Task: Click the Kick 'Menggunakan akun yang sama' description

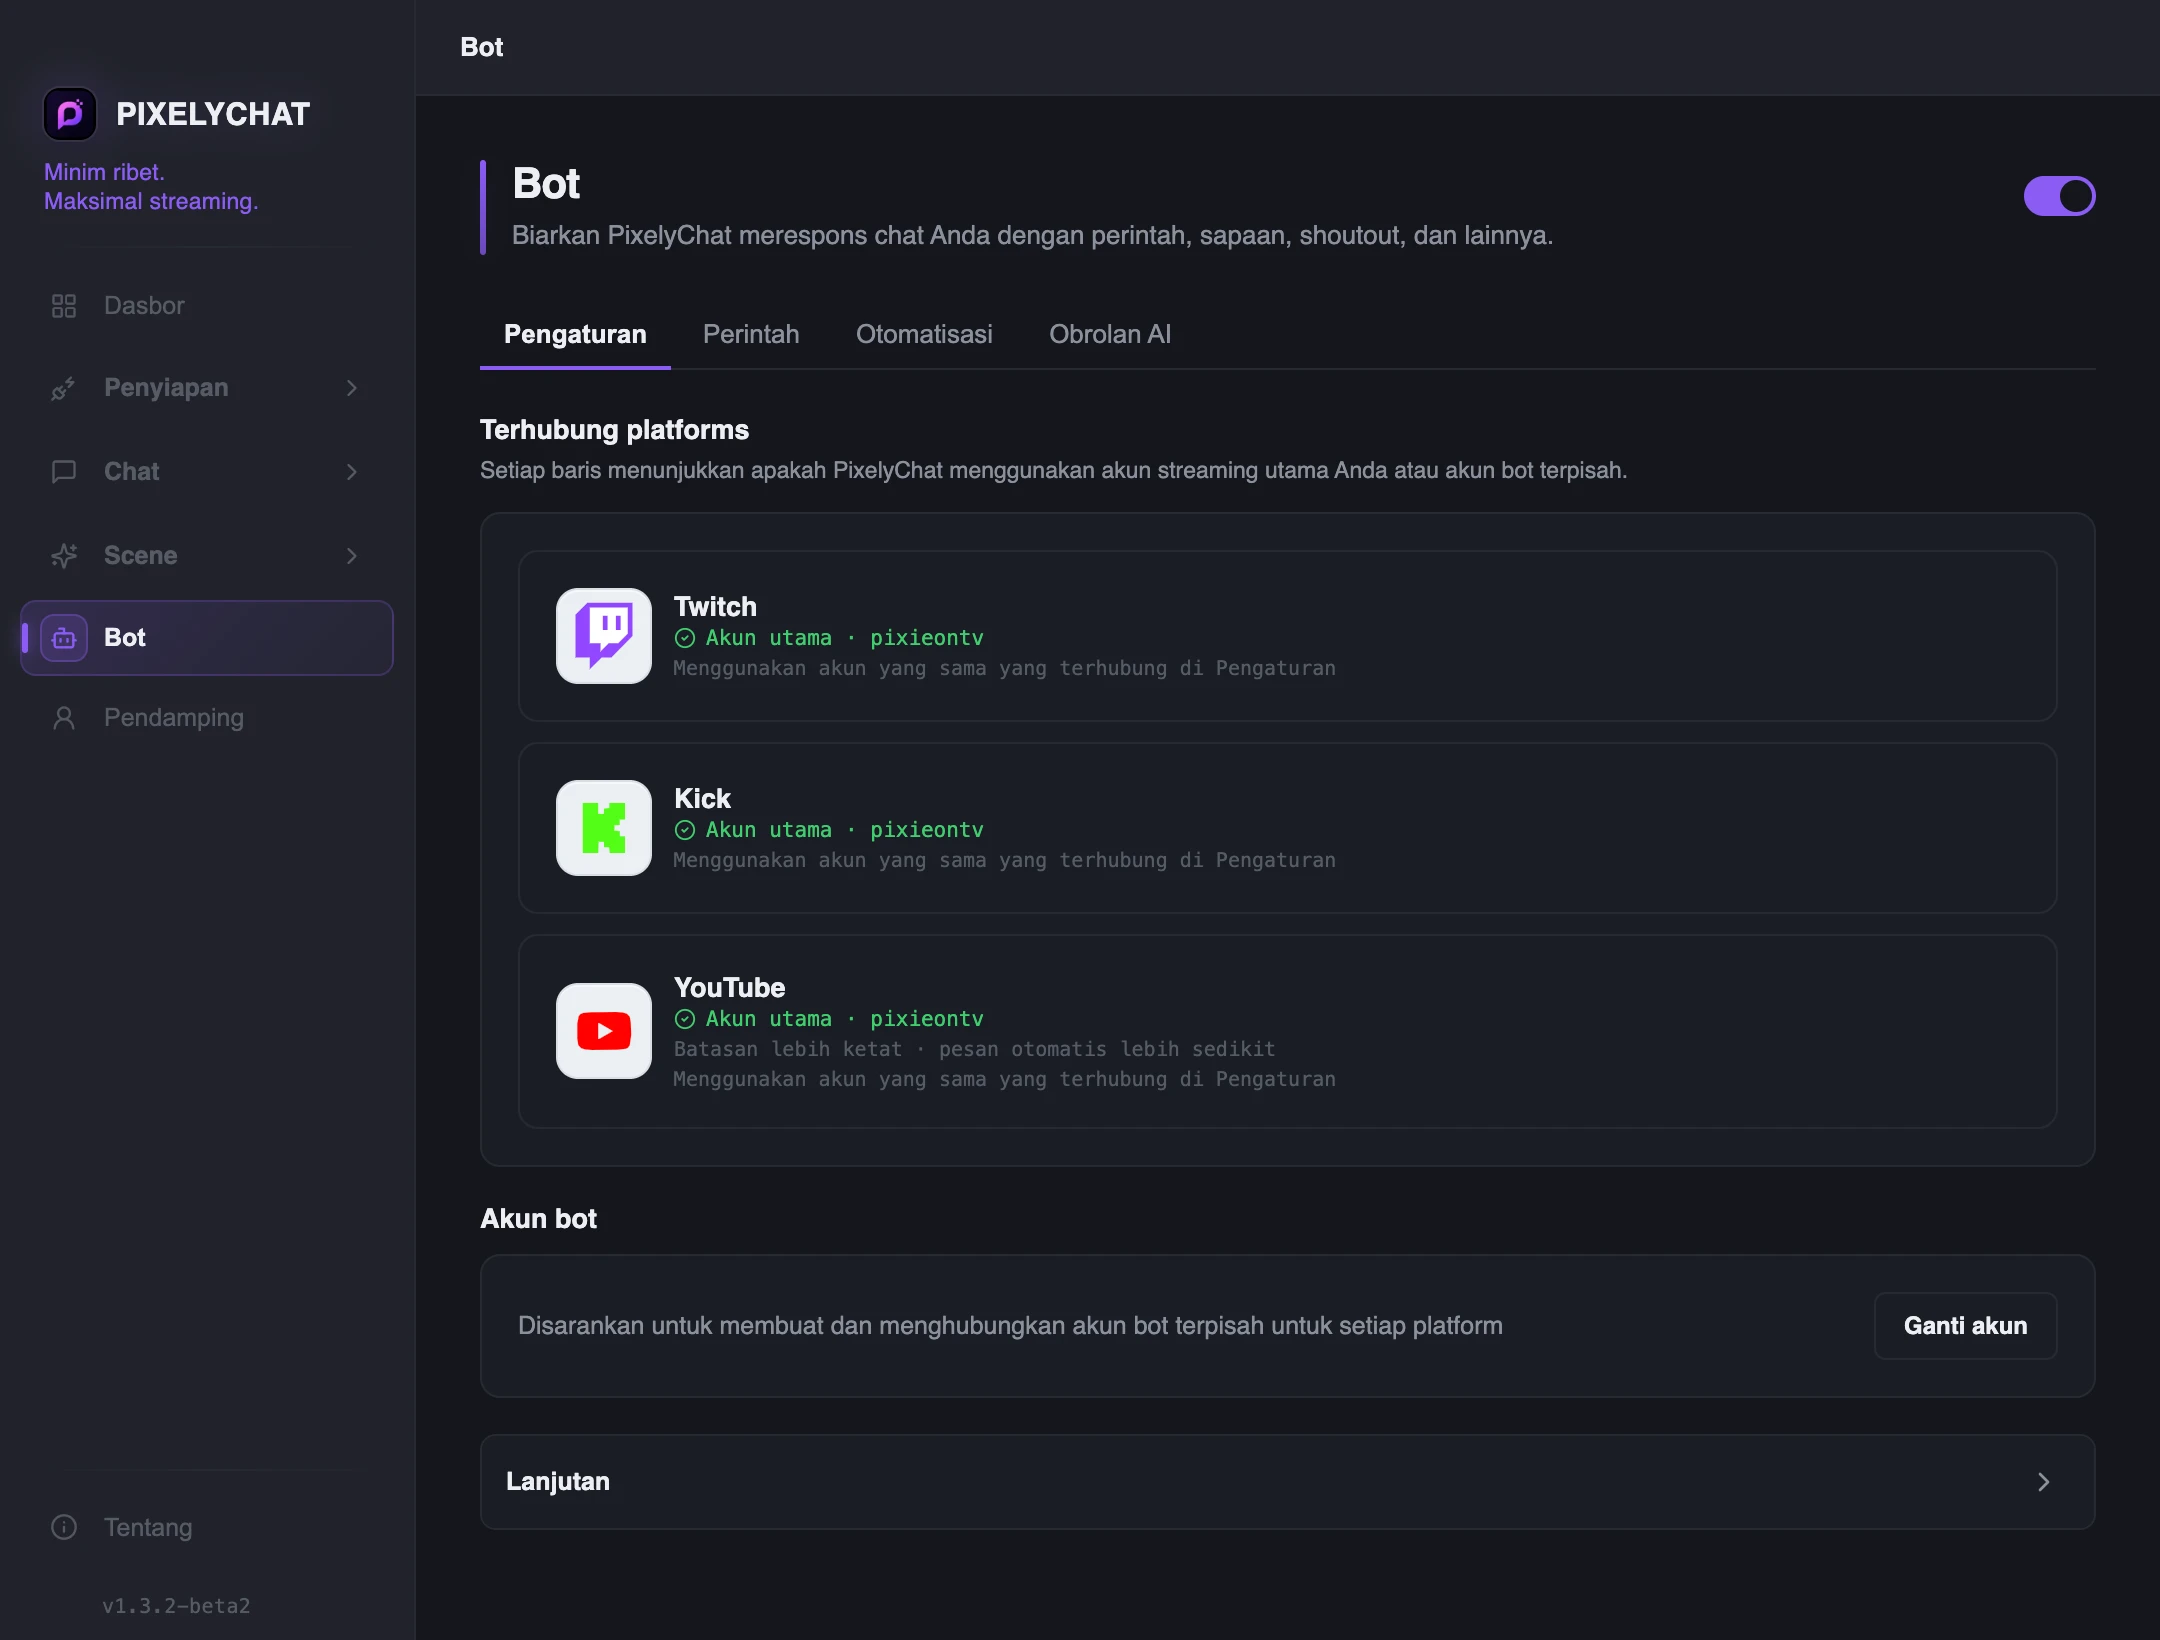Action: 1004,860
